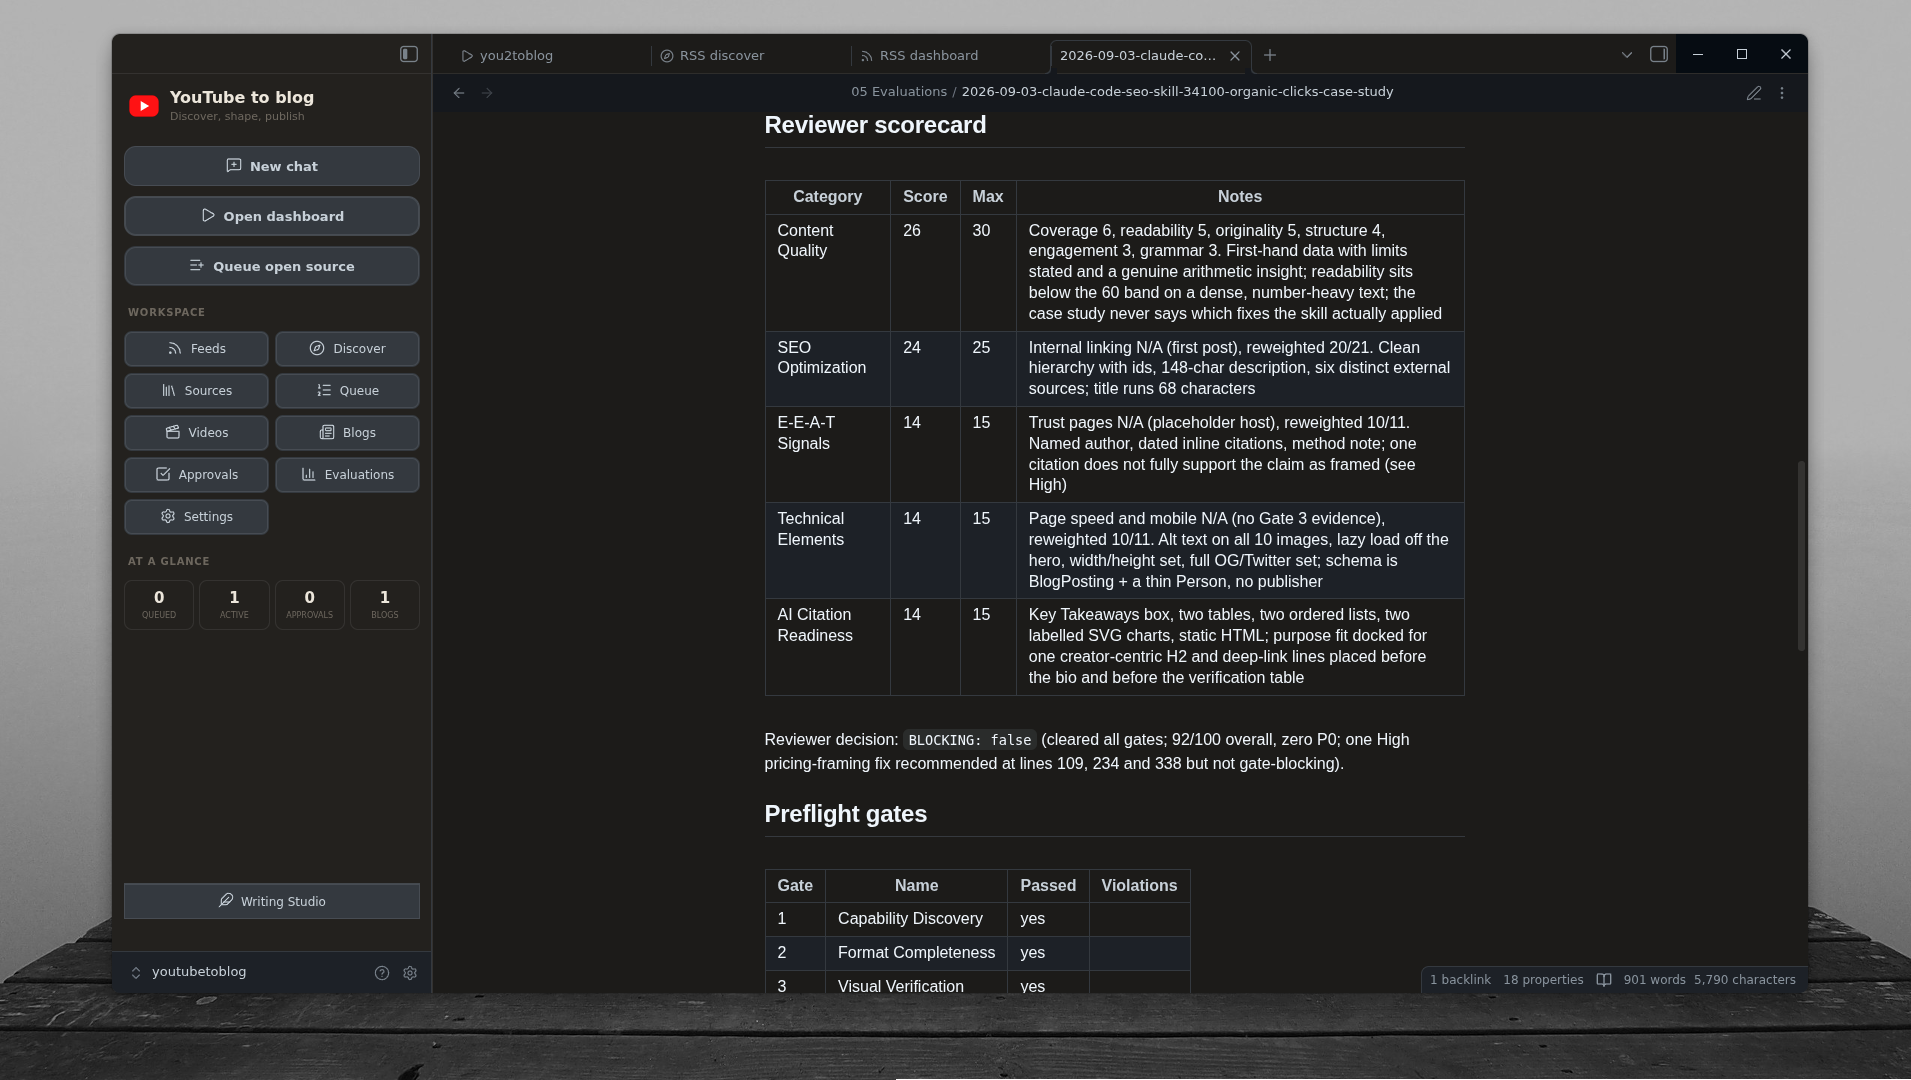Click Queue open source button
This screenshot has height=1080, width=1911.
[x=272, y=266]
